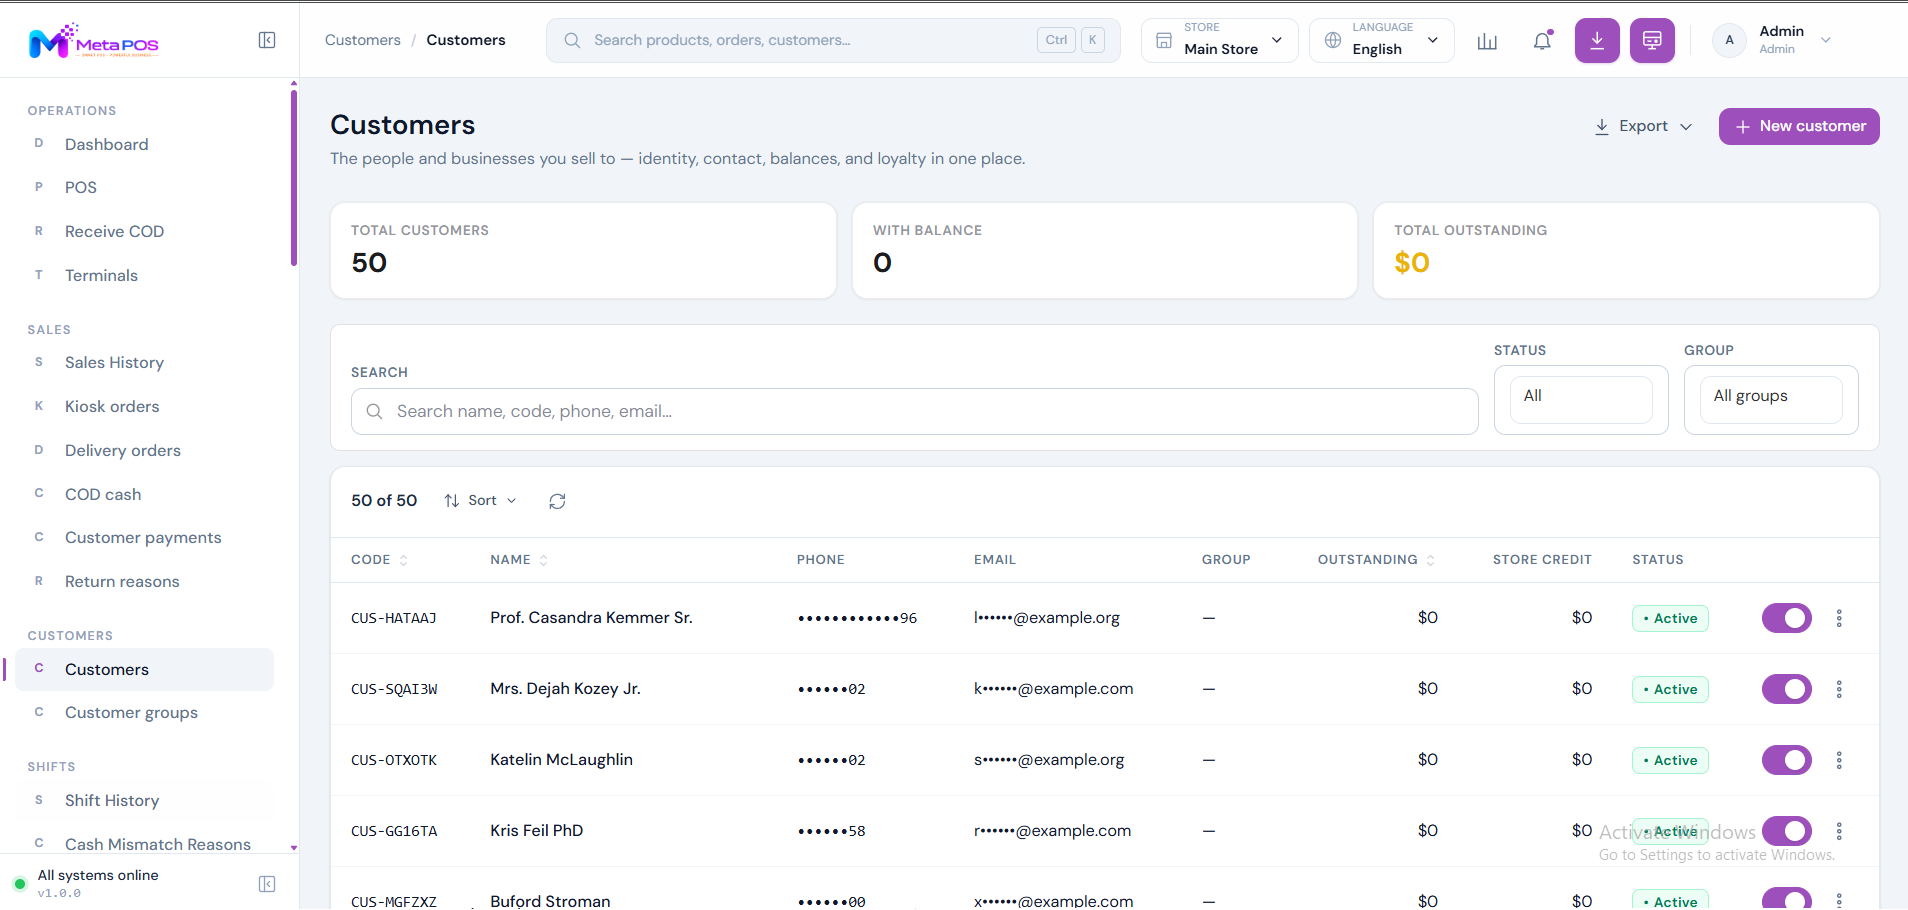
Task: Open row actions for Katelin McLaughlin
Action: pyautogui.click(x=1839, y=760)
